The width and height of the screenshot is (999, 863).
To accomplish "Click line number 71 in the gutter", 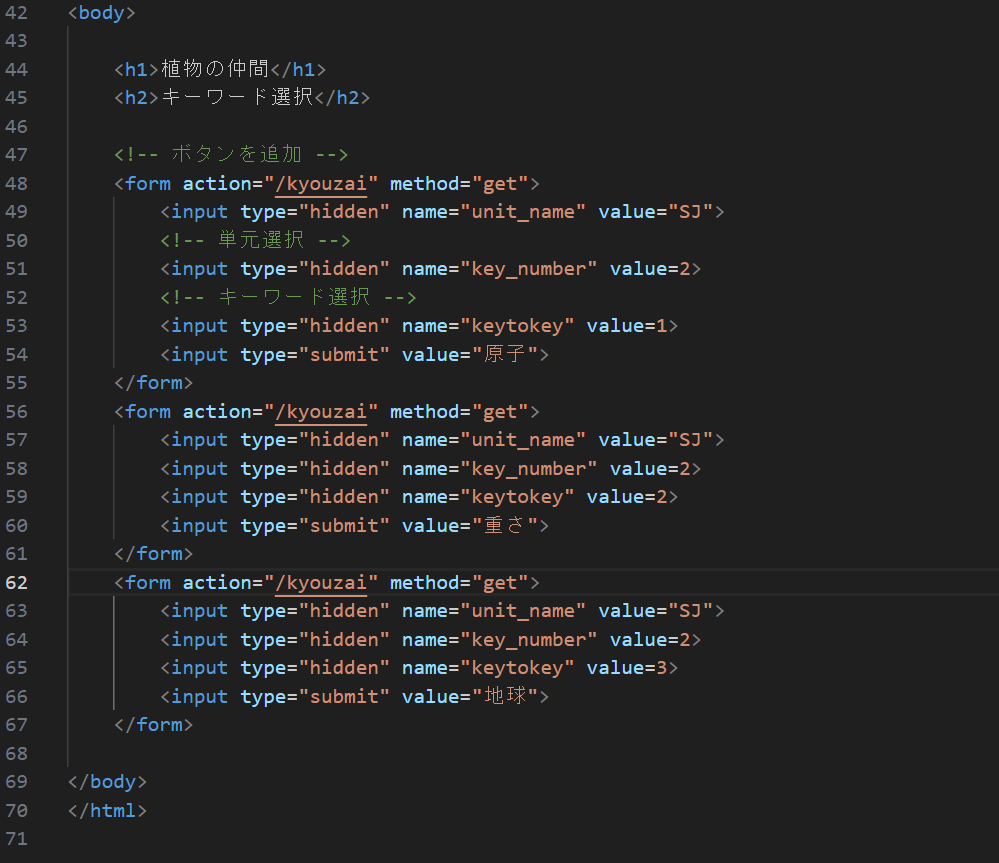I will coord(17,838).
